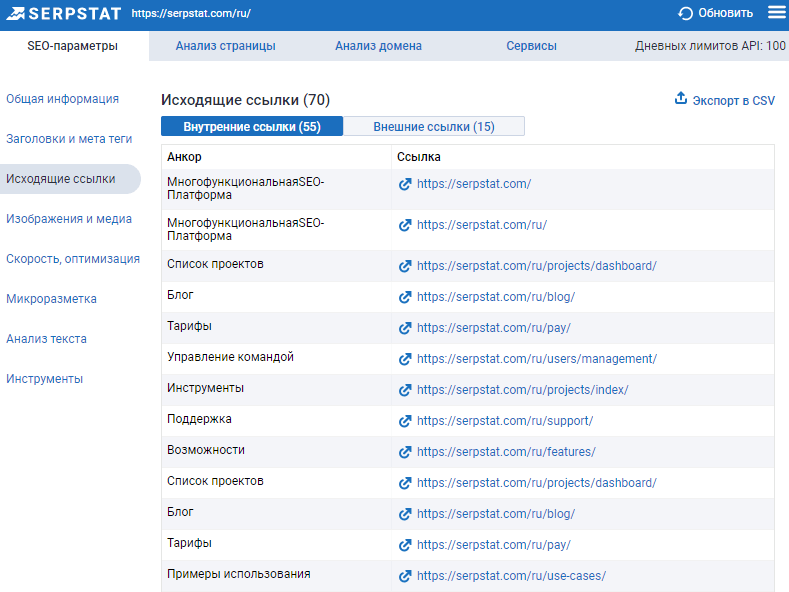Open first https://serpstat.com/ru/blog/ link

point(496,297)
